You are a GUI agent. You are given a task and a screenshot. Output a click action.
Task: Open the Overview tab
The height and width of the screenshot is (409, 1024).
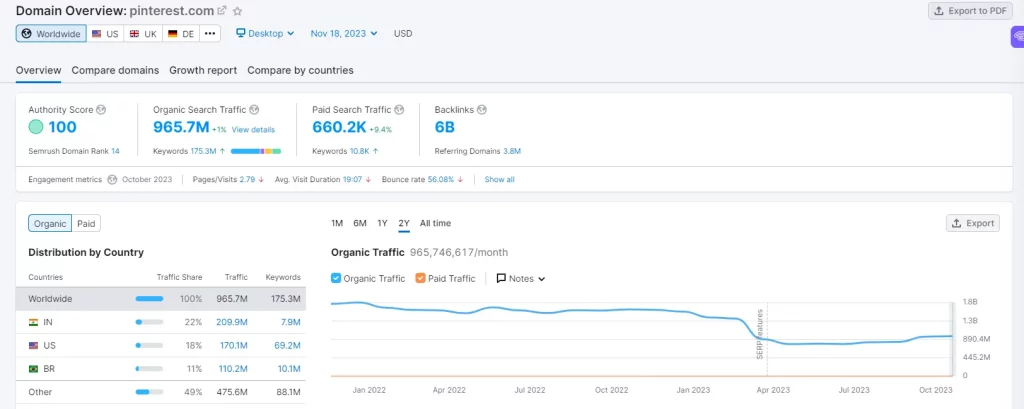(39, 70)
